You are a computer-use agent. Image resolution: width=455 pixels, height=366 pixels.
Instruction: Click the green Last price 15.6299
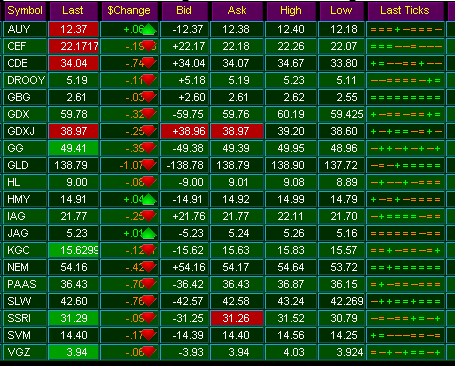pos(74,250)
